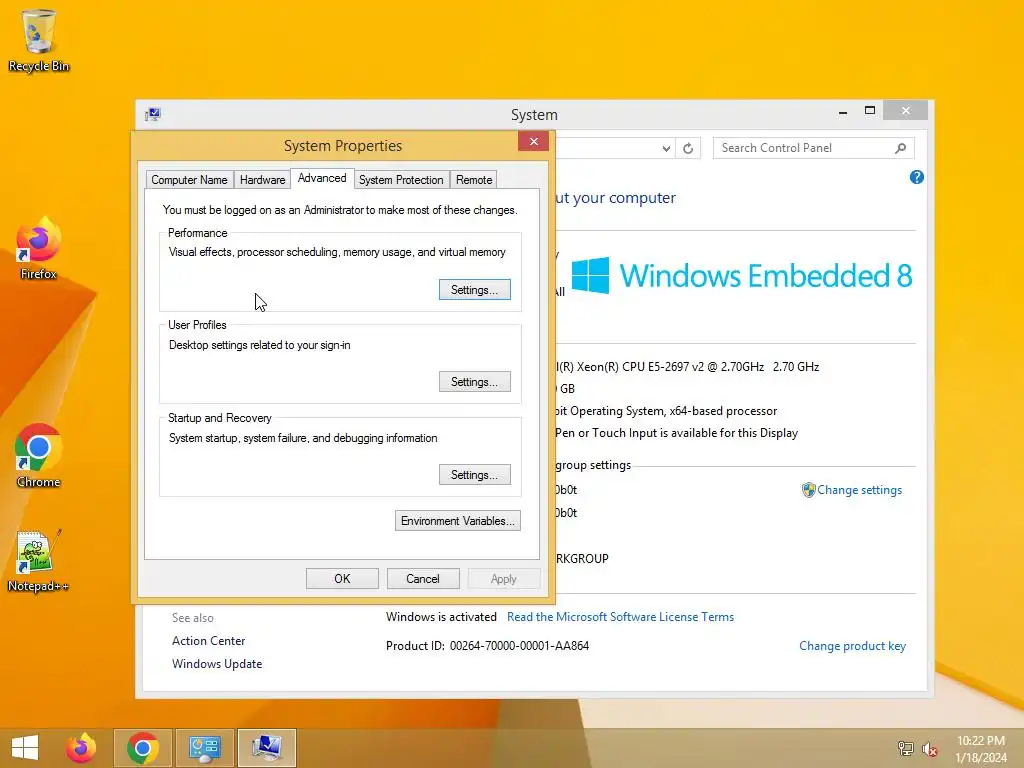The height and width of the screenshot is (768, 1024).
Task: Click the muted volume tray icon
Action: click(x=929, y=748)
